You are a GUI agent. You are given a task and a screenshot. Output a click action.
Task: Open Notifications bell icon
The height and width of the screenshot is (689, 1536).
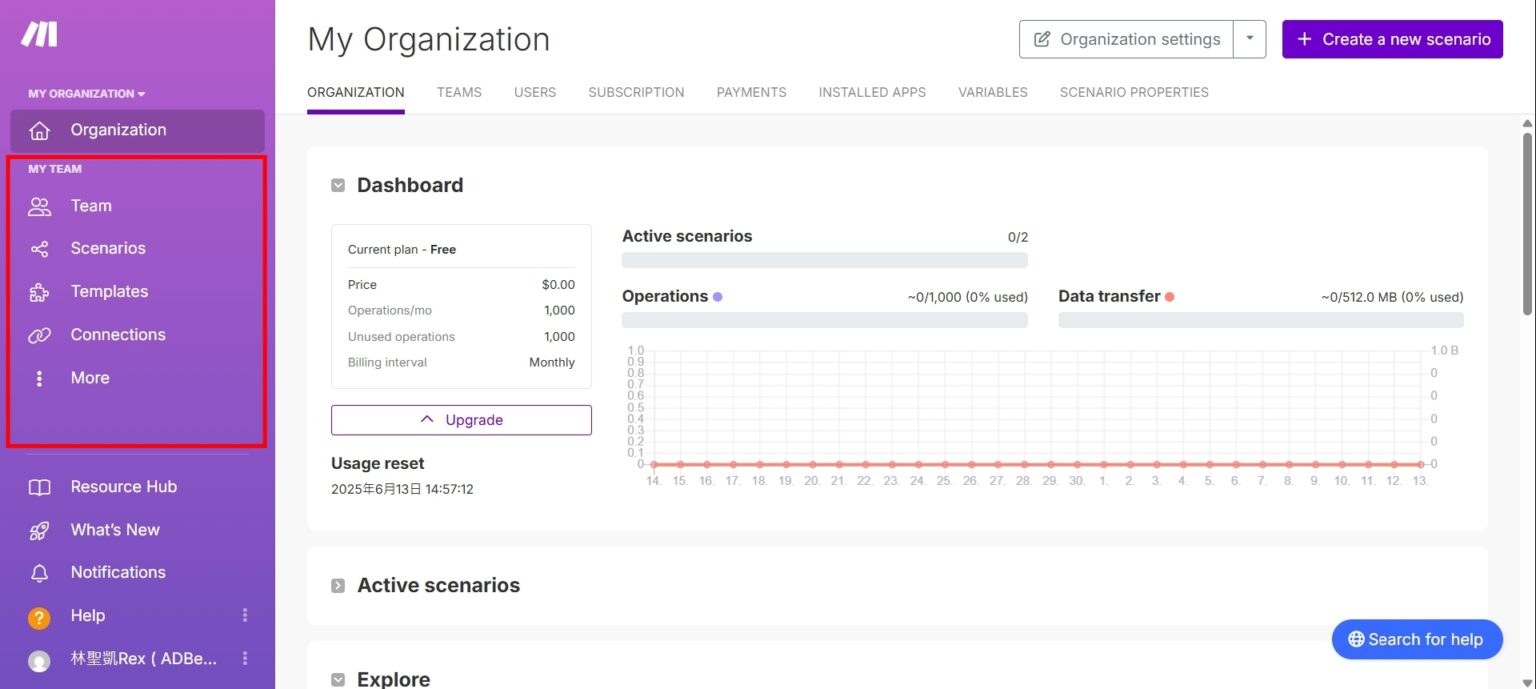point(39,573)
